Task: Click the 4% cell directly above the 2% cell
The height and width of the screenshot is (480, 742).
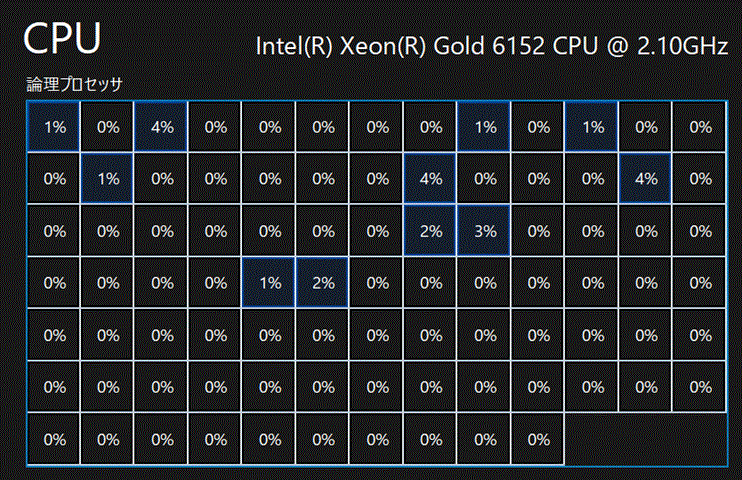Action: pyautogui.click(x=431, y=179)
